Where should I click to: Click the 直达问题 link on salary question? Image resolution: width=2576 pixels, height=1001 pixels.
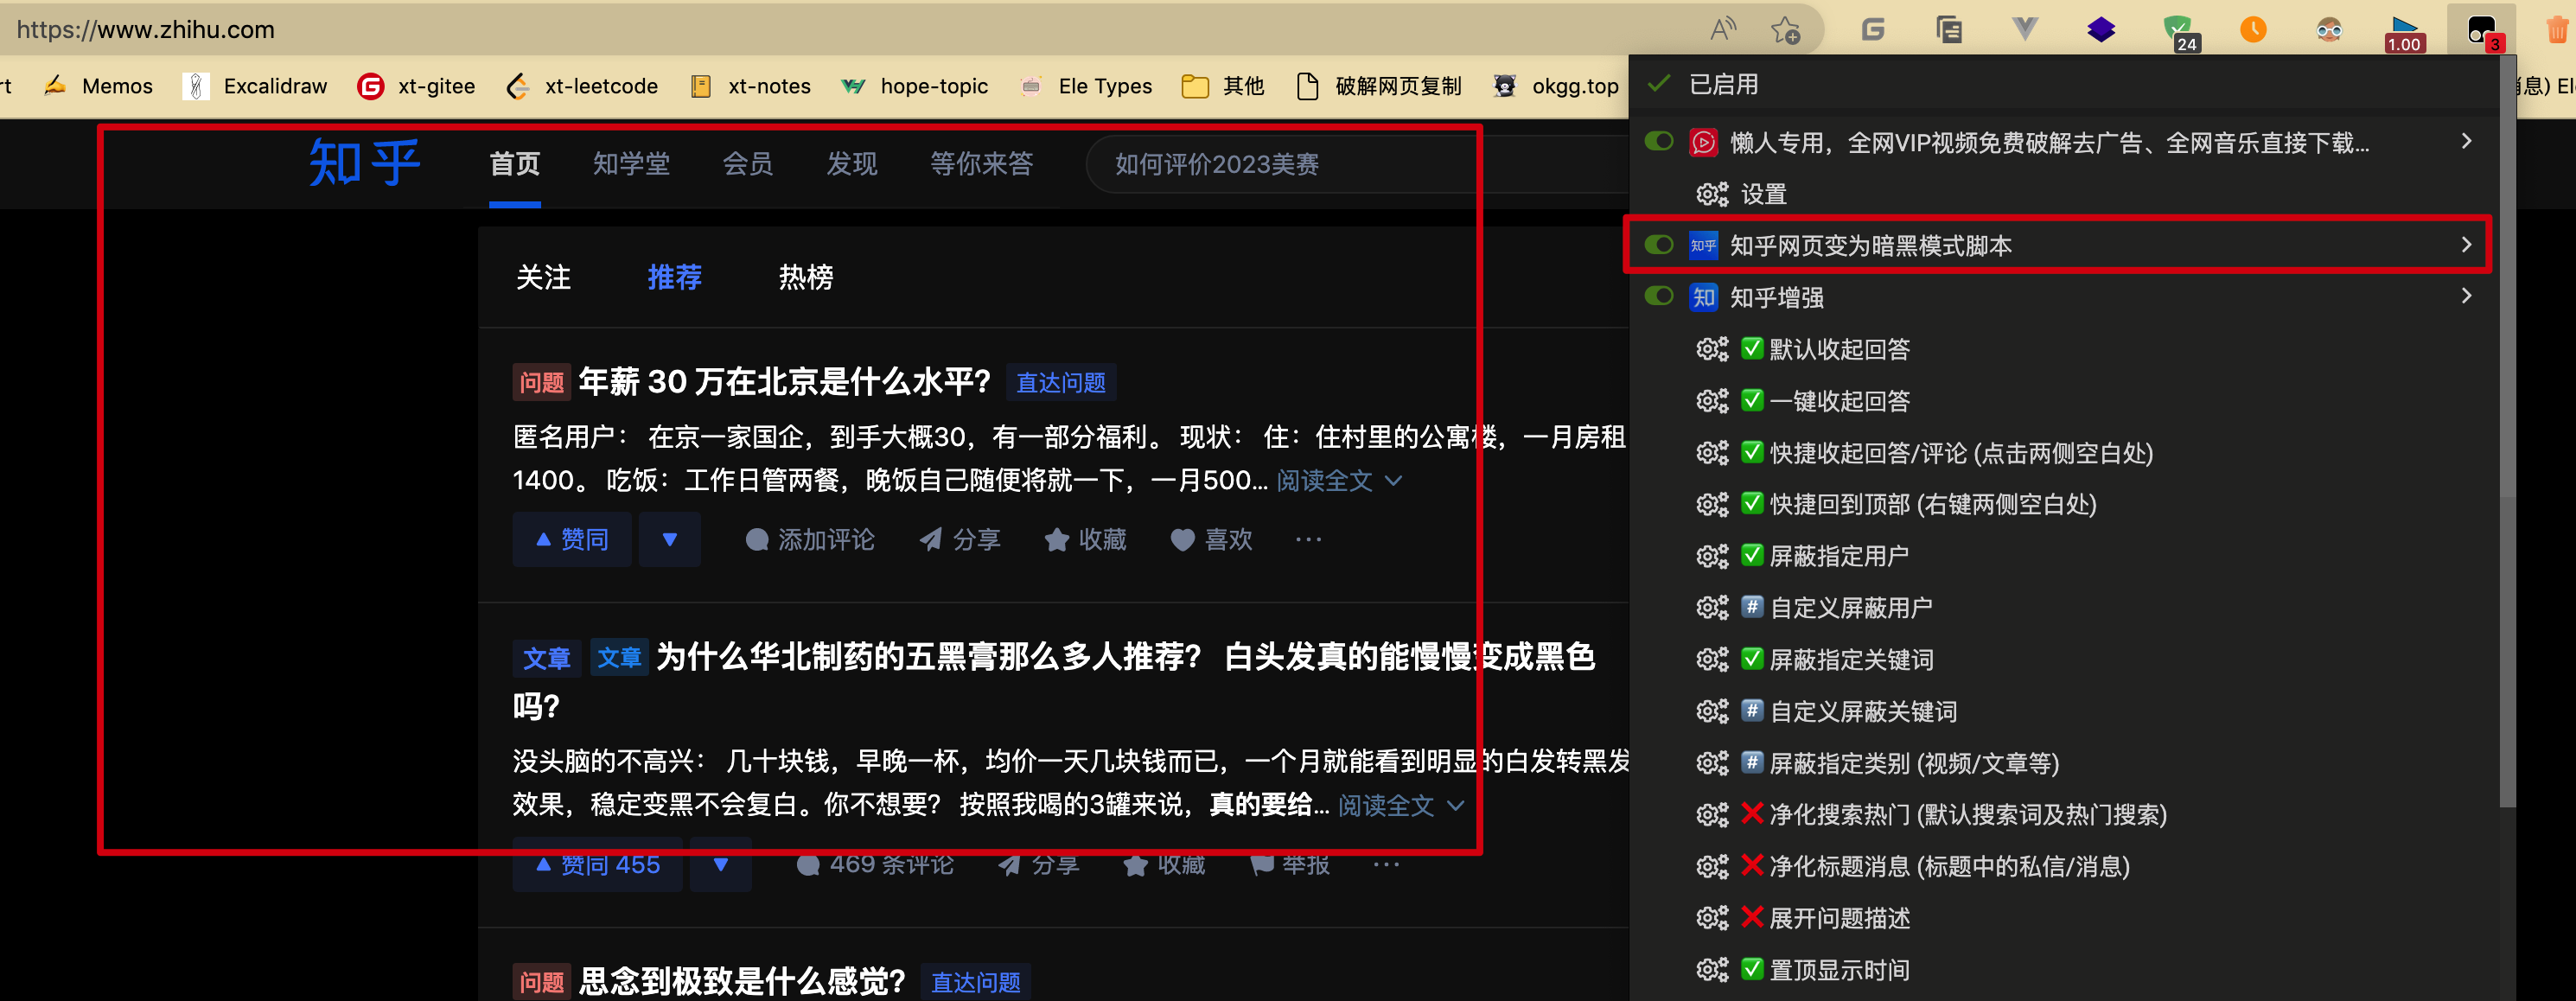click(x=1060, y=383)
